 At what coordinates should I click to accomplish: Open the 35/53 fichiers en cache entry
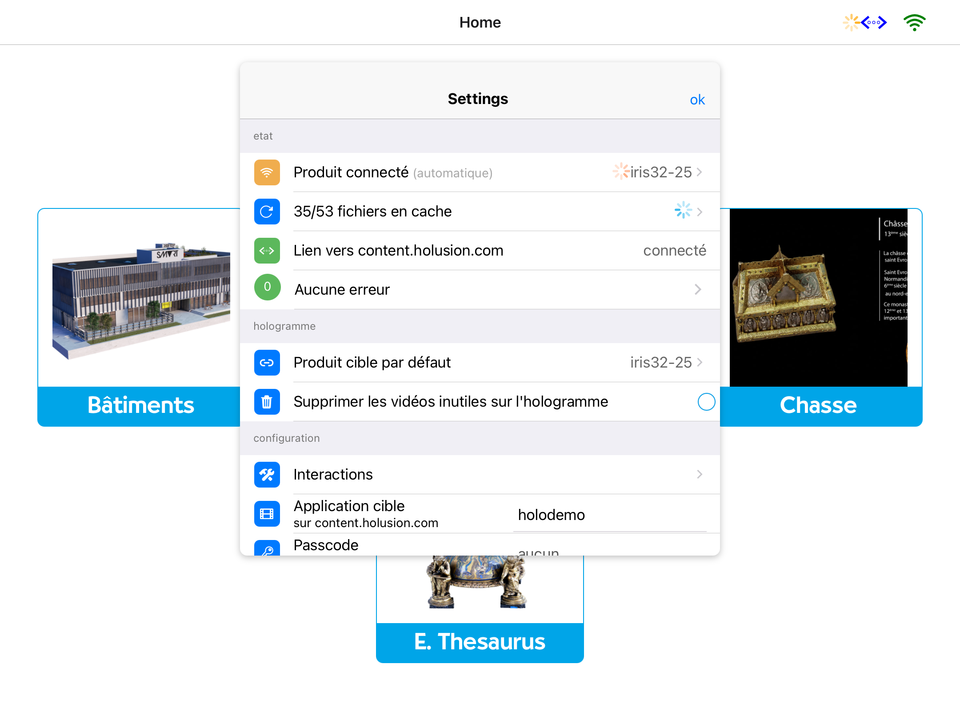480,211
